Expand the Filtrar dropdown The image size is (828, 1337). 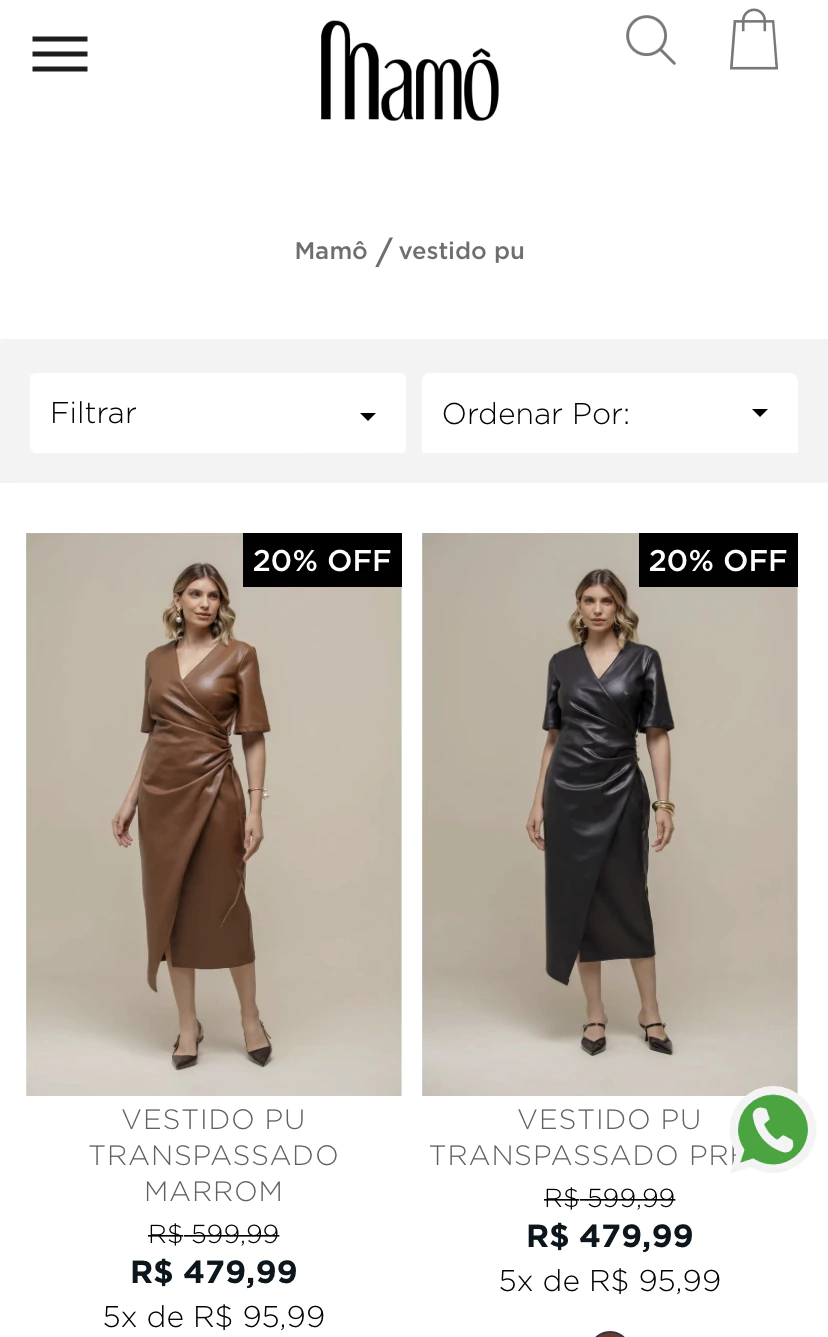(x=217, y=413)
